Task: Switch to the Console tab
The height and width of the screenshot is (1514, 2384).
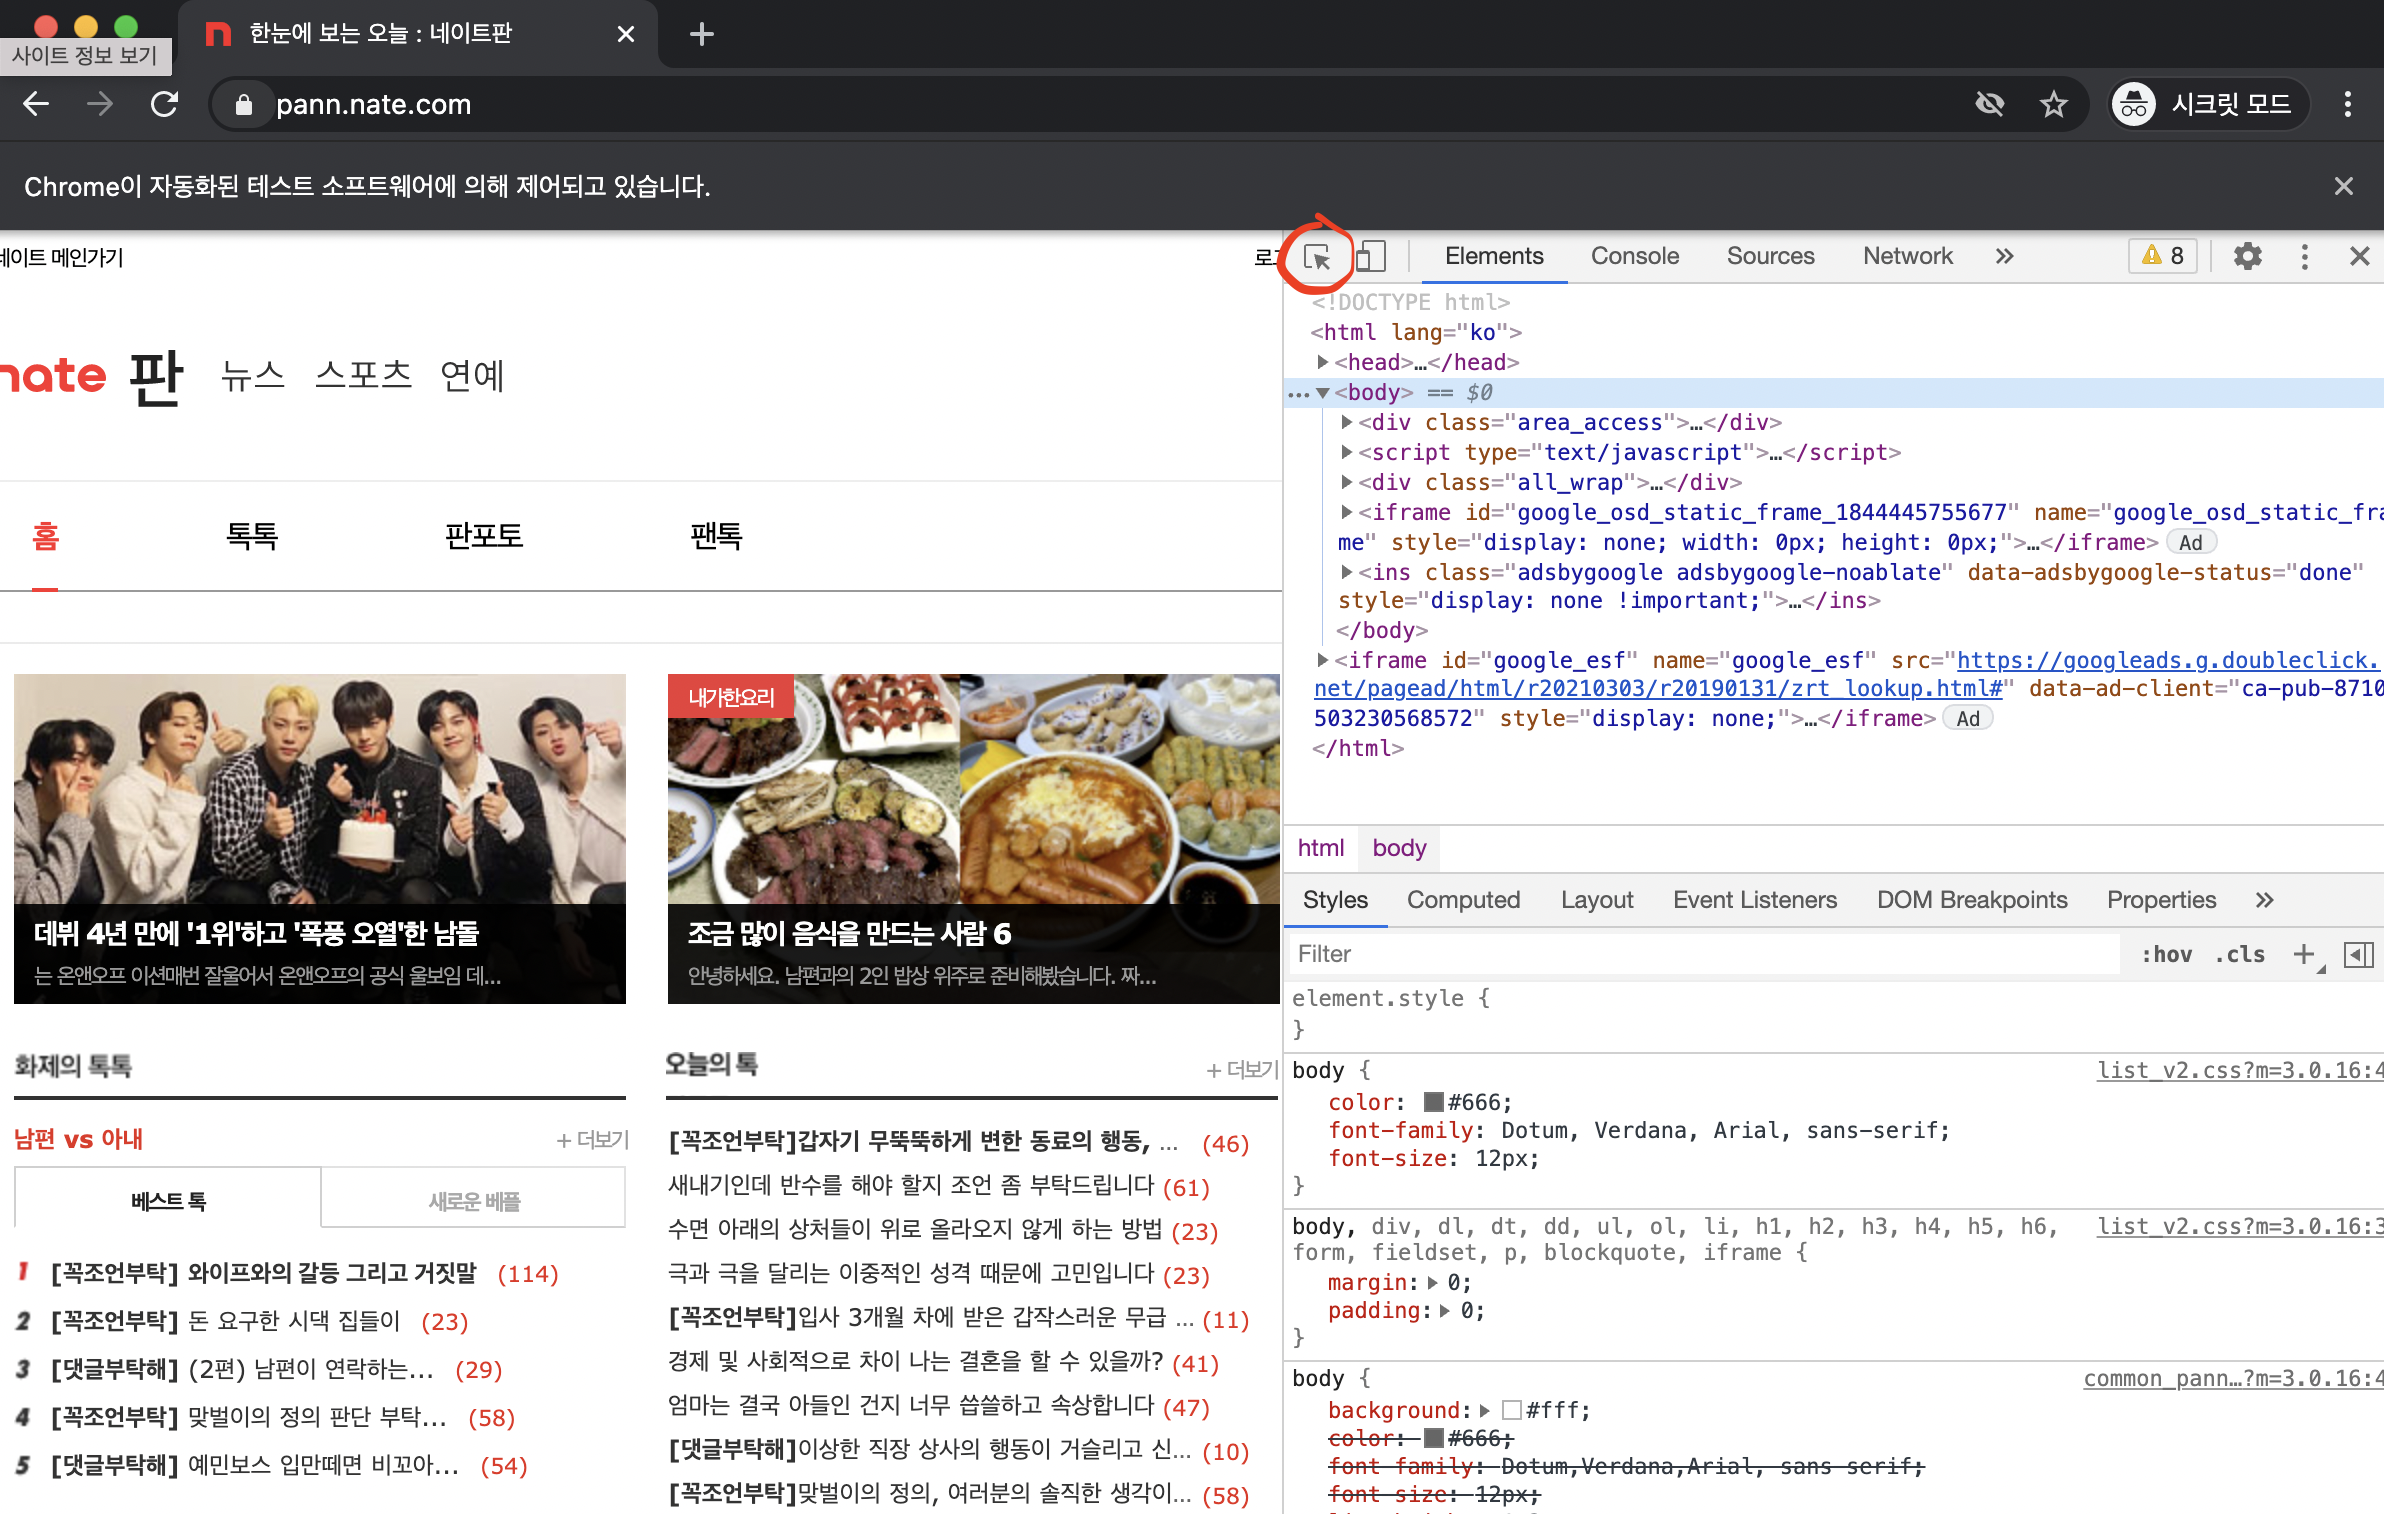Action: tap(1635, 257)
